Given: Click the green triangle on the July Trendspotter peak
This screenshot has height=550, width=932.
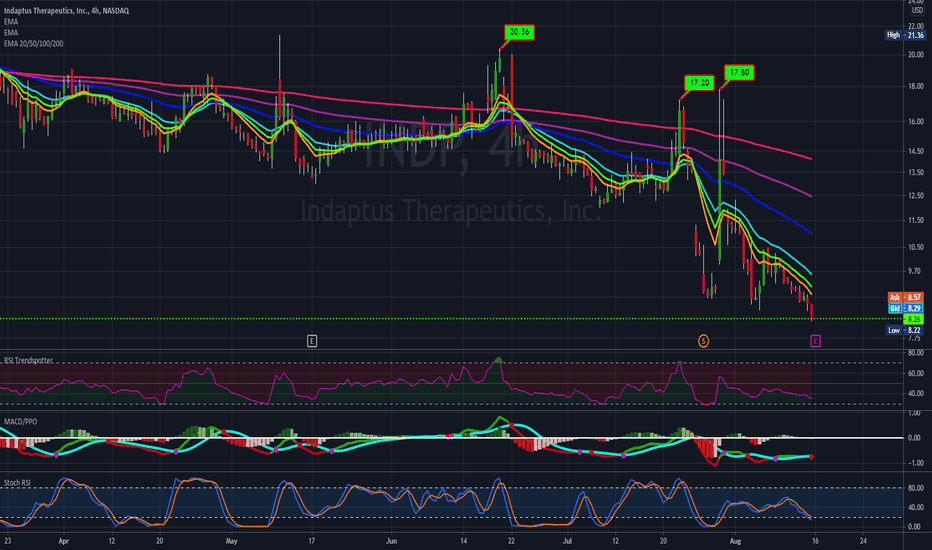Looking at the screenshot, I should click(679, 362).
